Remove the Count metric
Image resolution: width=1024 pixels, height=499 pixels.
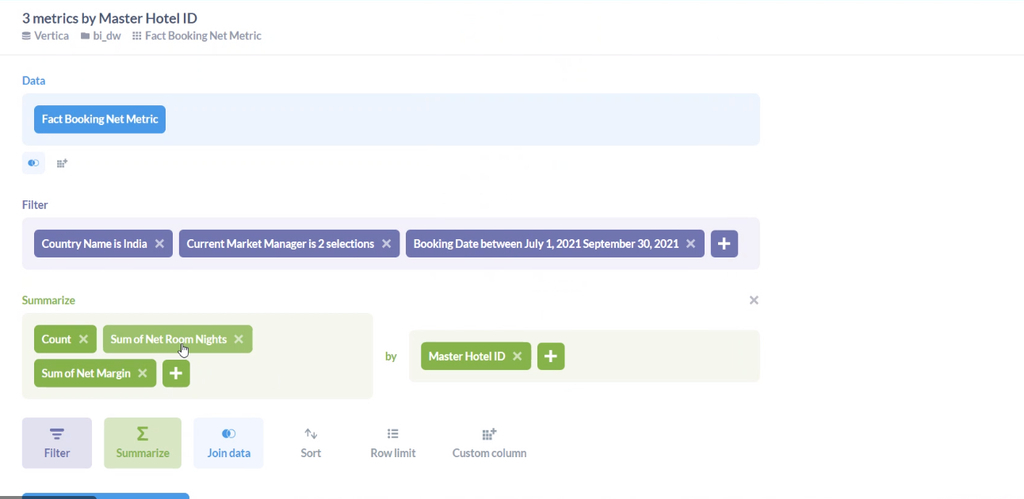pos(83,339)
